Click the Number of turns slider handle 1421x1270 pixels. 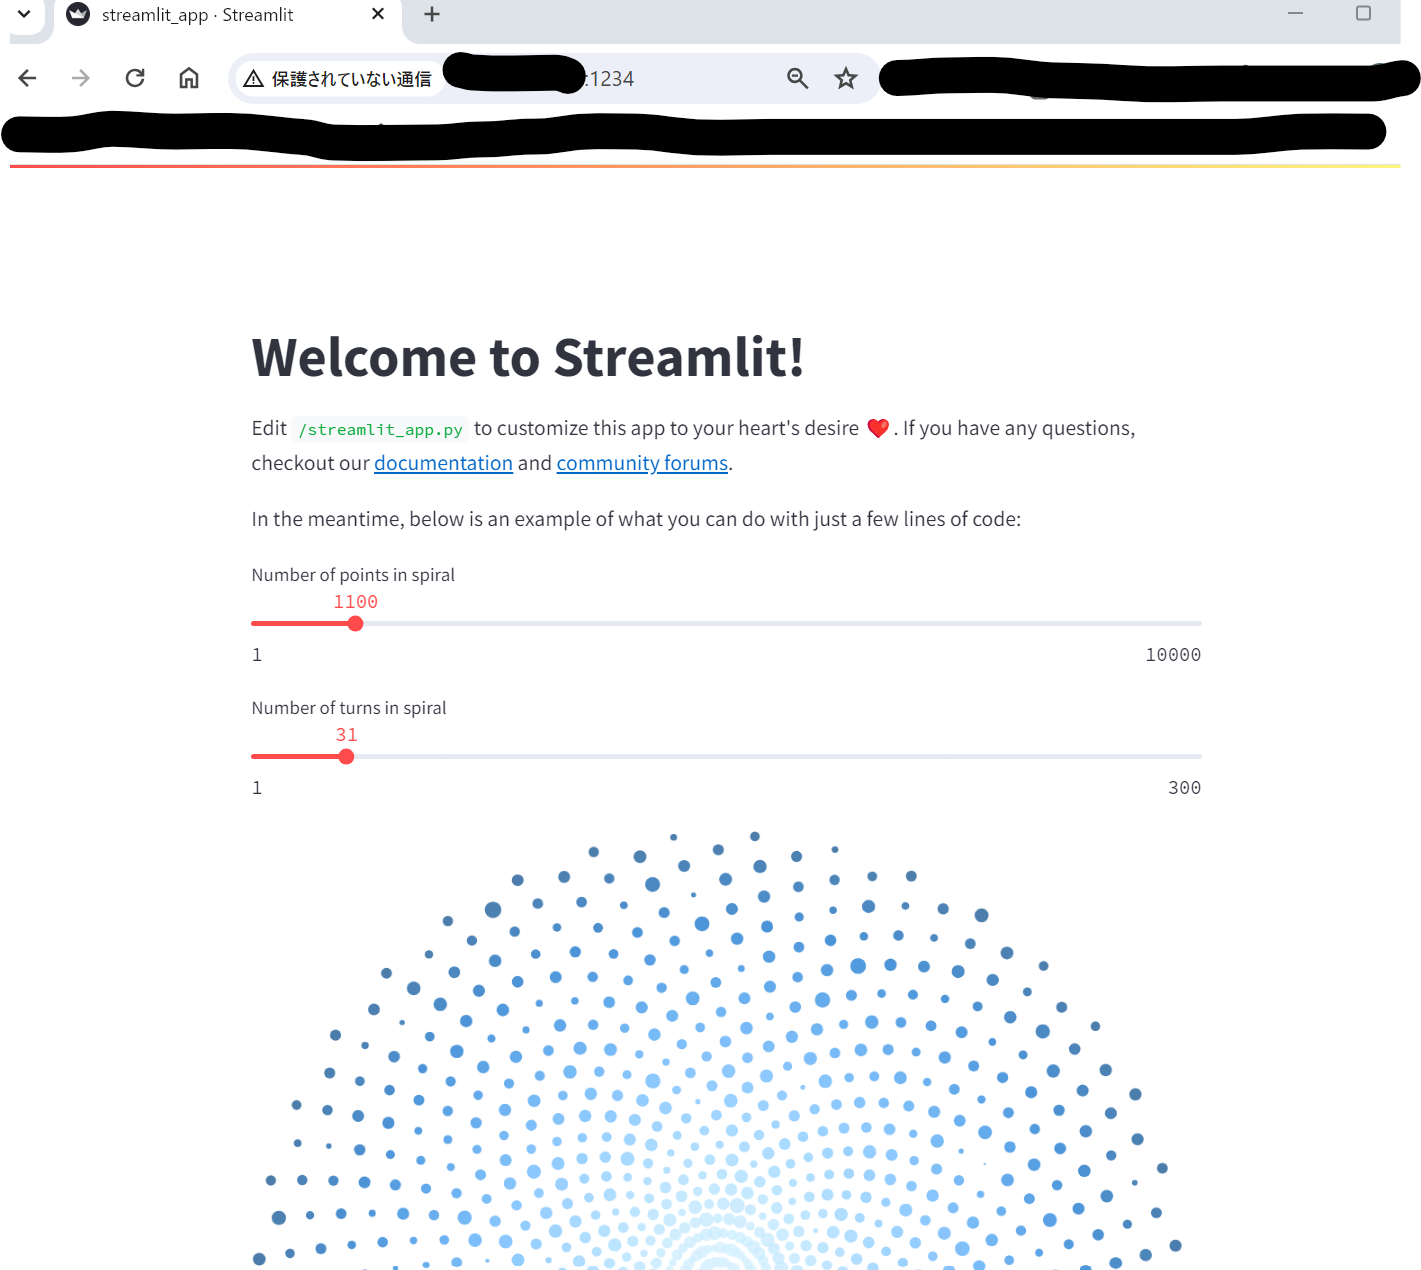coord(345,756)
